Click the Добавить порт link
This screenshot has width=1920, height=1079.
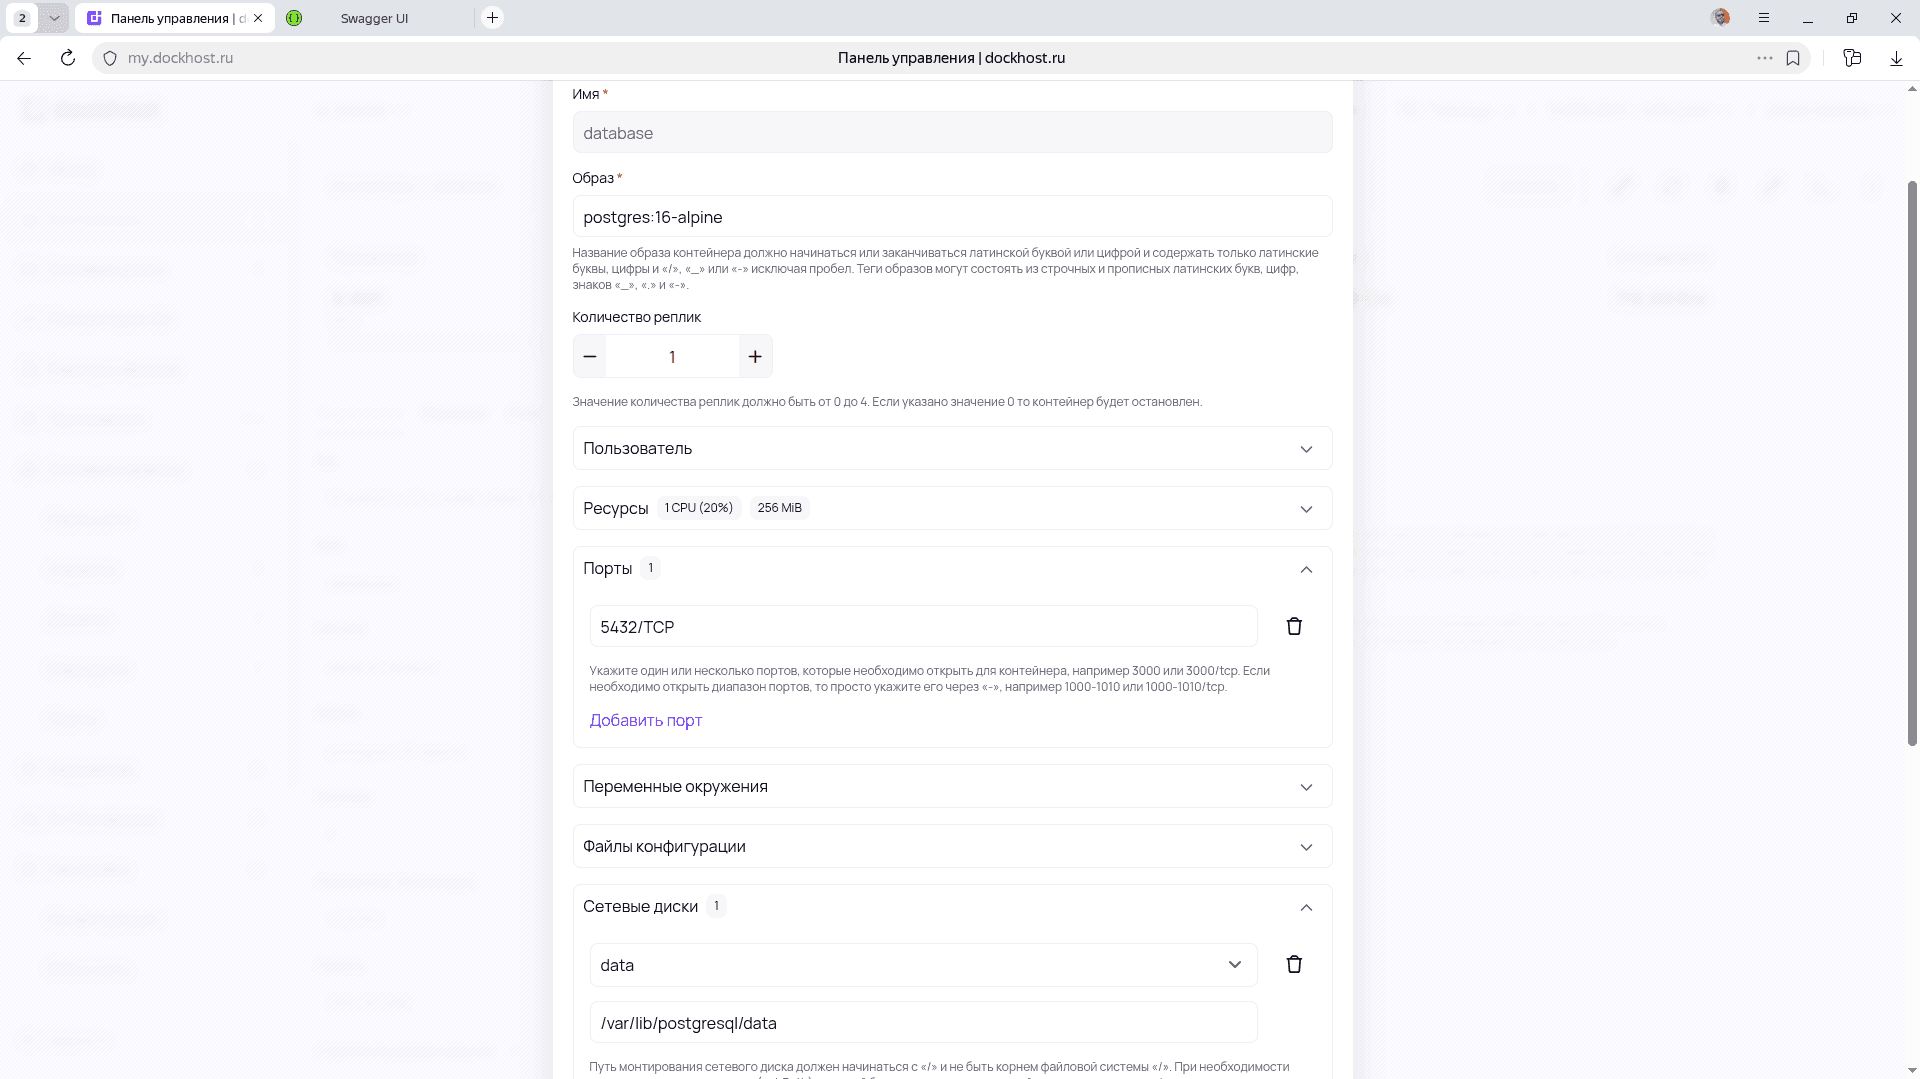pyautogui.click(x=645, y=720)
